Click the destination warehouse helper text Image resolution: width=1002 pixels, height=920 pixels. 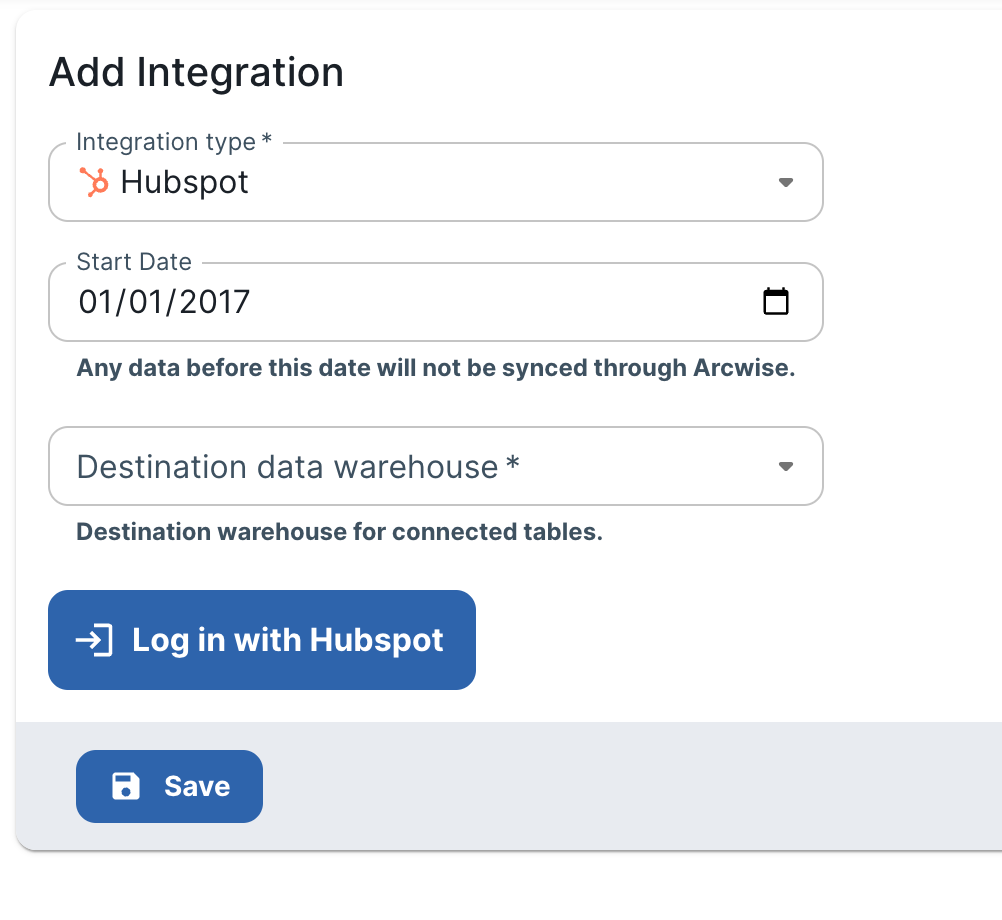coord(339,532)
